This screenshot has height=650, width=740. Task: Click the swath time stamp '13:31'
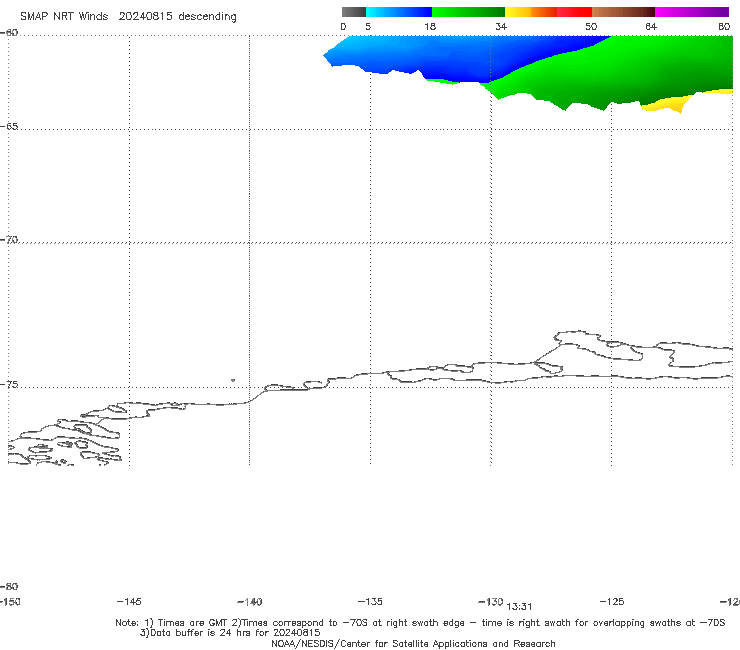pyautogui.click(x=519, y=607)
